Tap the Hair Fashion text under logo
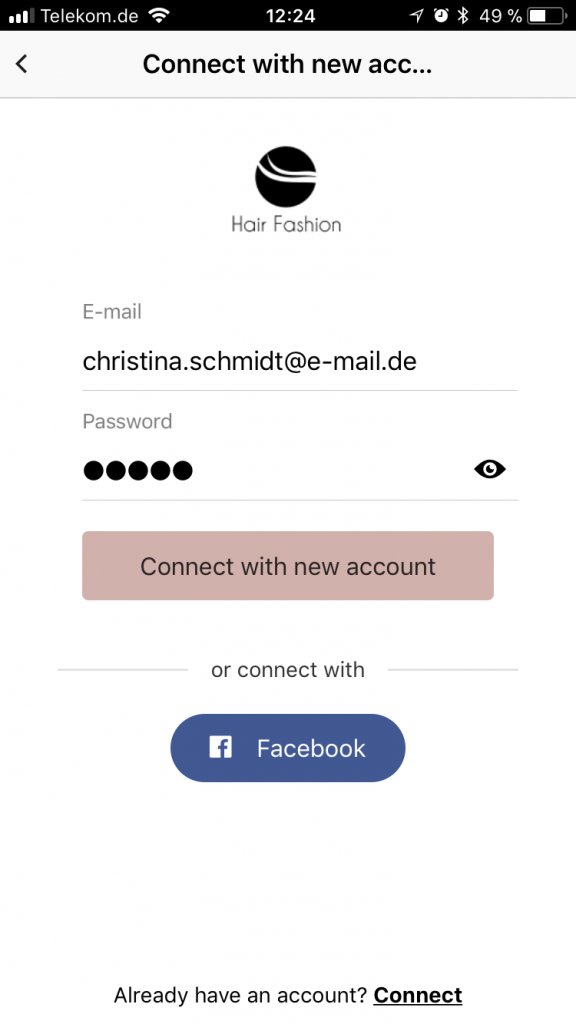576x1024 pixels. [286, 225]
